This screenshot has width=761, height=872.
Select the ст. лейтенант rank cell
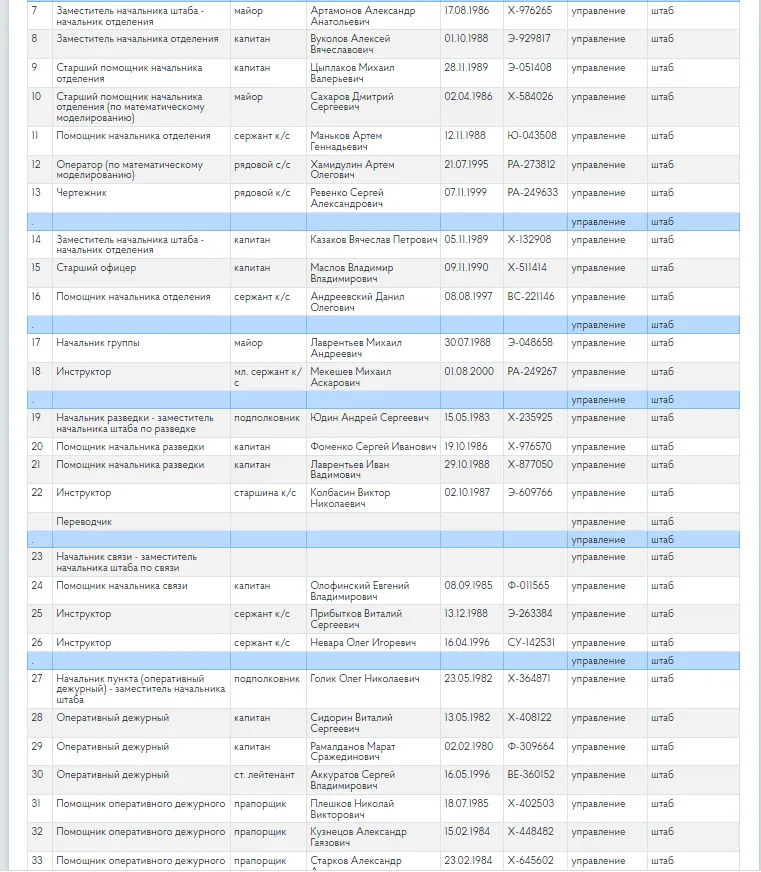(265, 775)
